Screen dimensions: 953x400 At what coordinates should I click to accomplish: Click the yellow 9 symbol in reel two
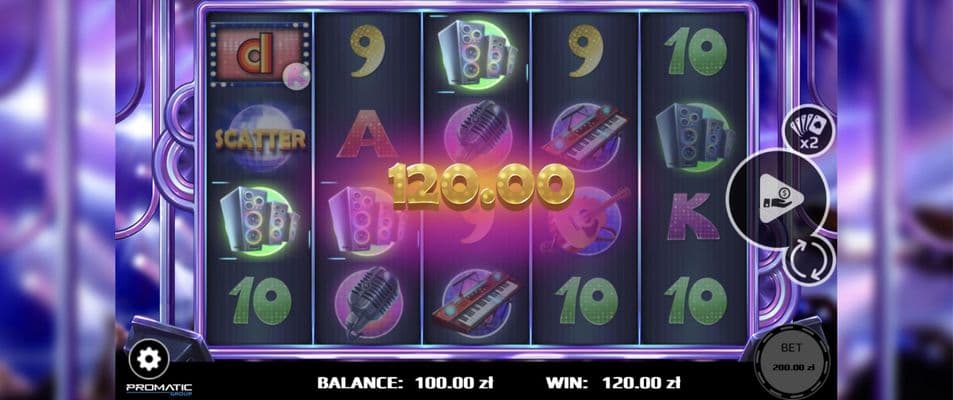368,50
